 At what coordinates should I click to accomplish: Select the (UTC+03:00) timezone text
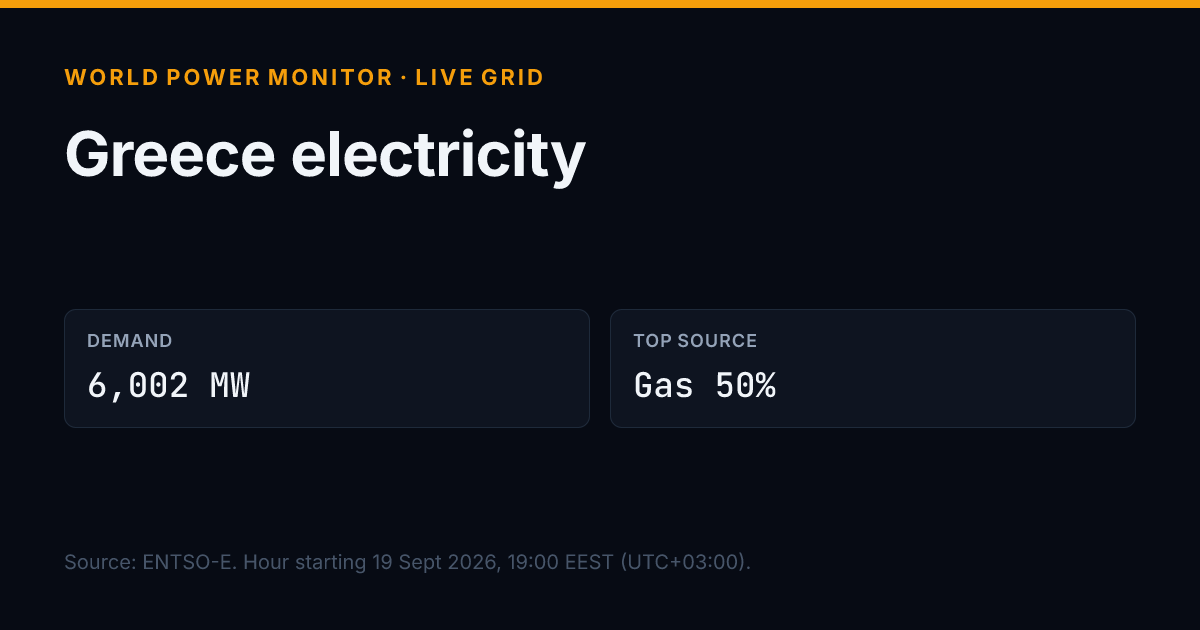pyautogui.click(x=686, y=562)
